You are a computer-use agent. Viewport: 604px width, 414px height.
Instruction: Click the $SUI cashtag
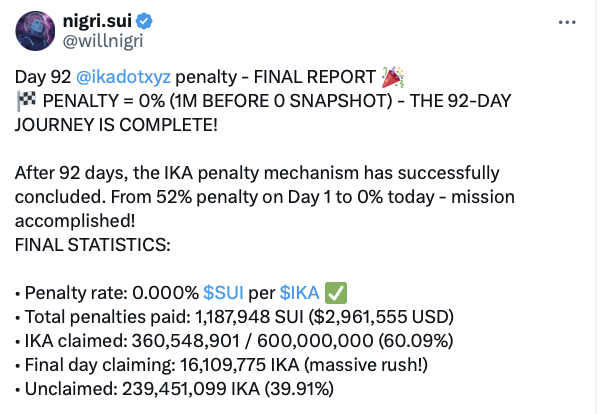pyautogui.click(x=224, y=292)
